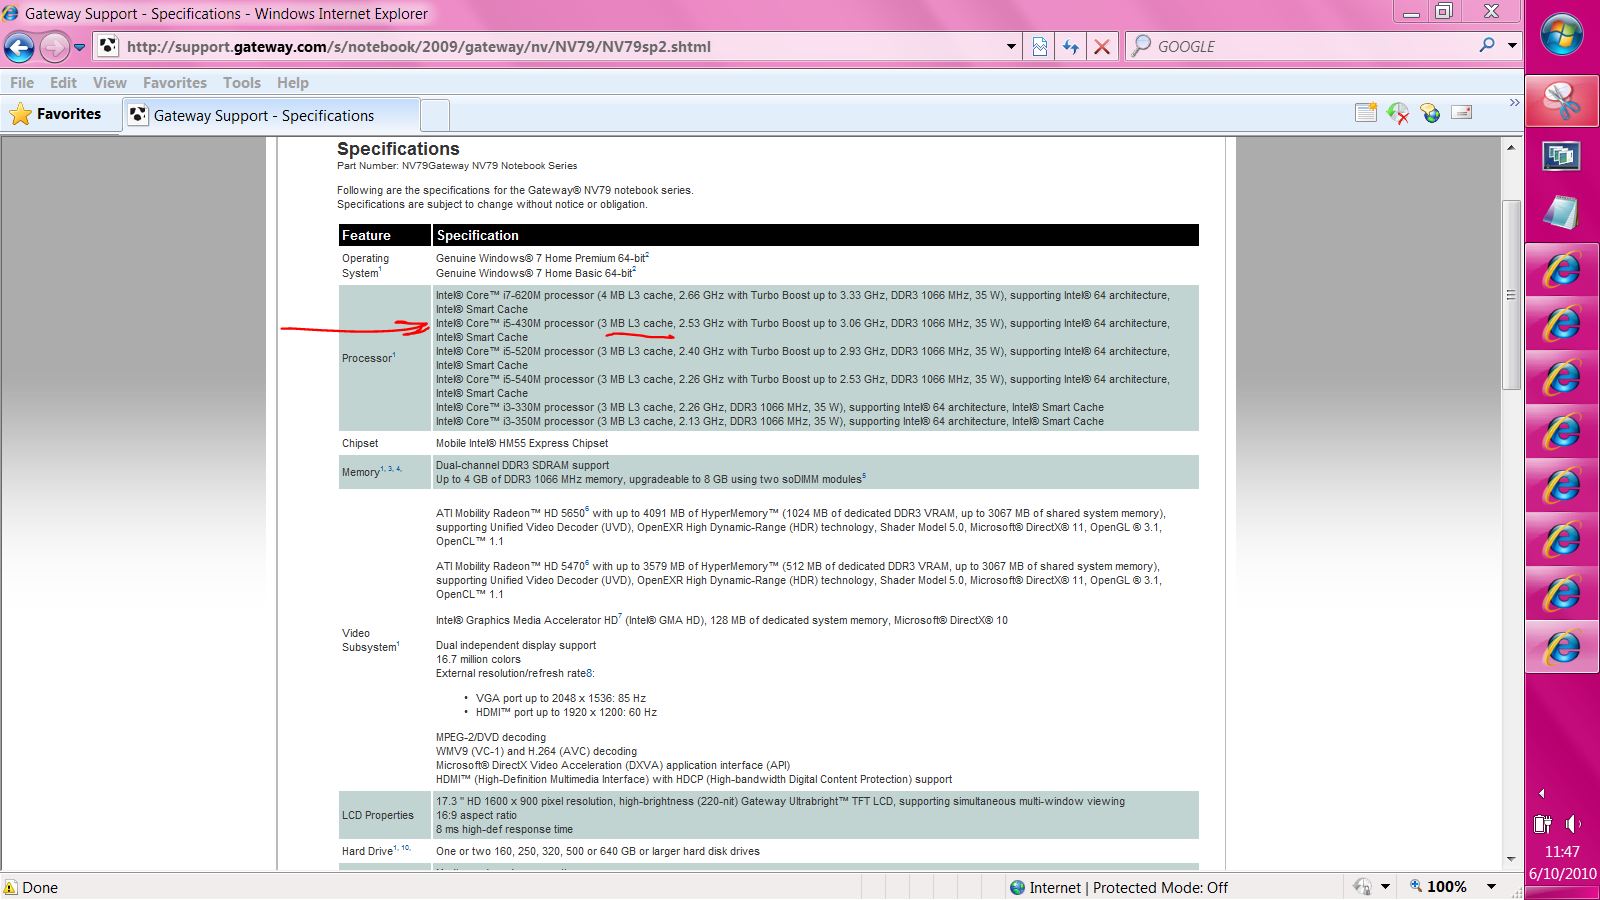Screen dimensions: 1600x900
Task: Open the recent pages dropdown arrow
Action: (x=80, y=47)
